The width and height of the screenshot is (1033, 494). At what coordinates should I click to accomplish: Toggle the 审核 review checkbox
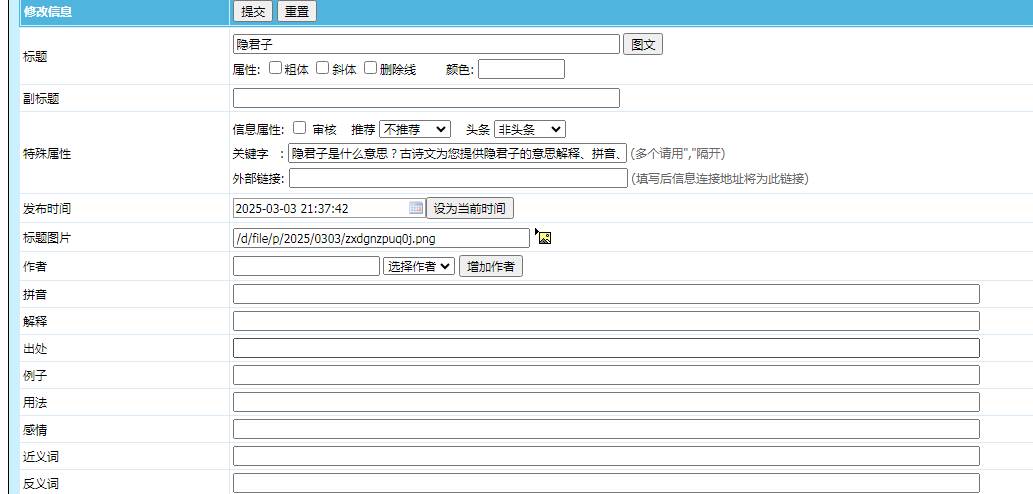click(x=299, y=128)
